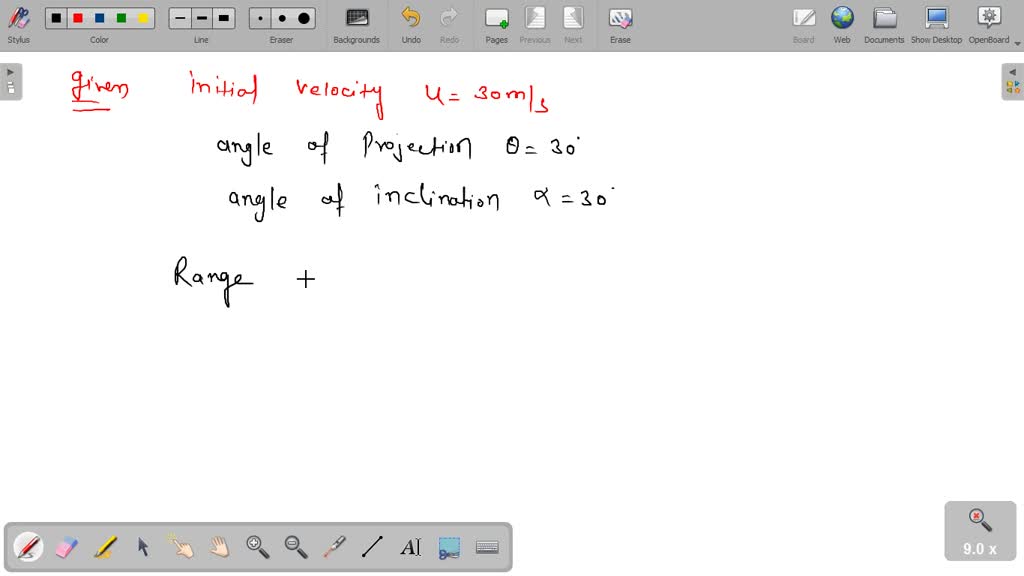The image size is (1024, 576).
Task: Open the Text tool
Action: click(410, 547)
